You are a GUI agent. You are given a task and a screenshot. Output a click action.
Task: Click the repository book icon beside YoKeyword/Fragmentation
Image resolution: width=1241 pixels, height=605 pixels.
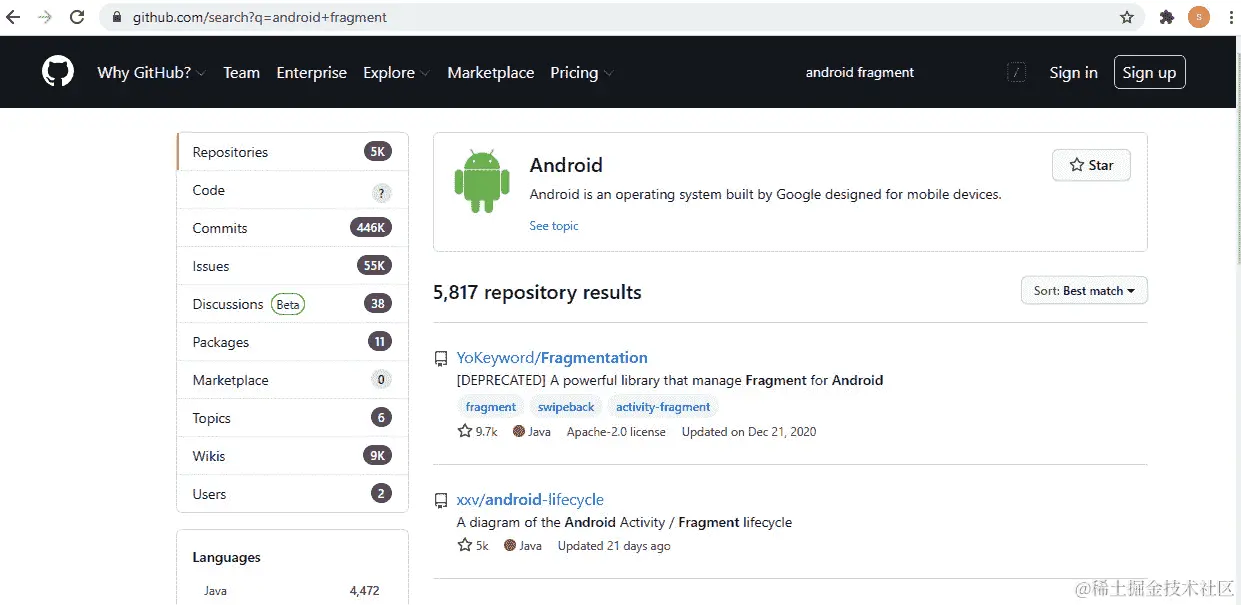(x=440, y=357)
